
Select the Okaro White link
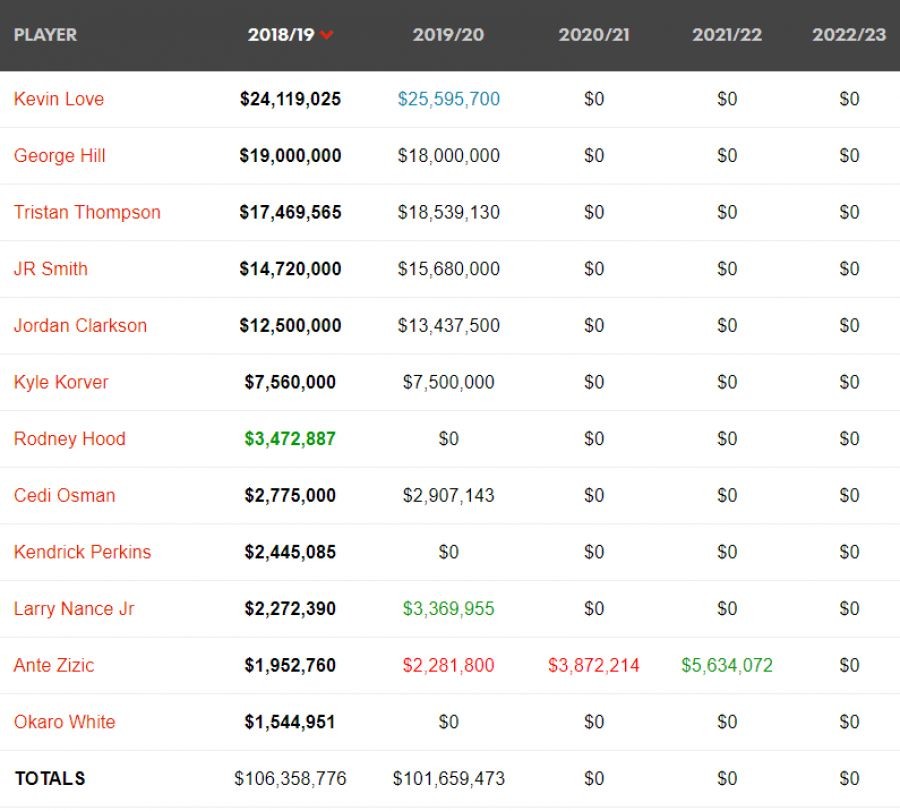[x=64, y=722]
